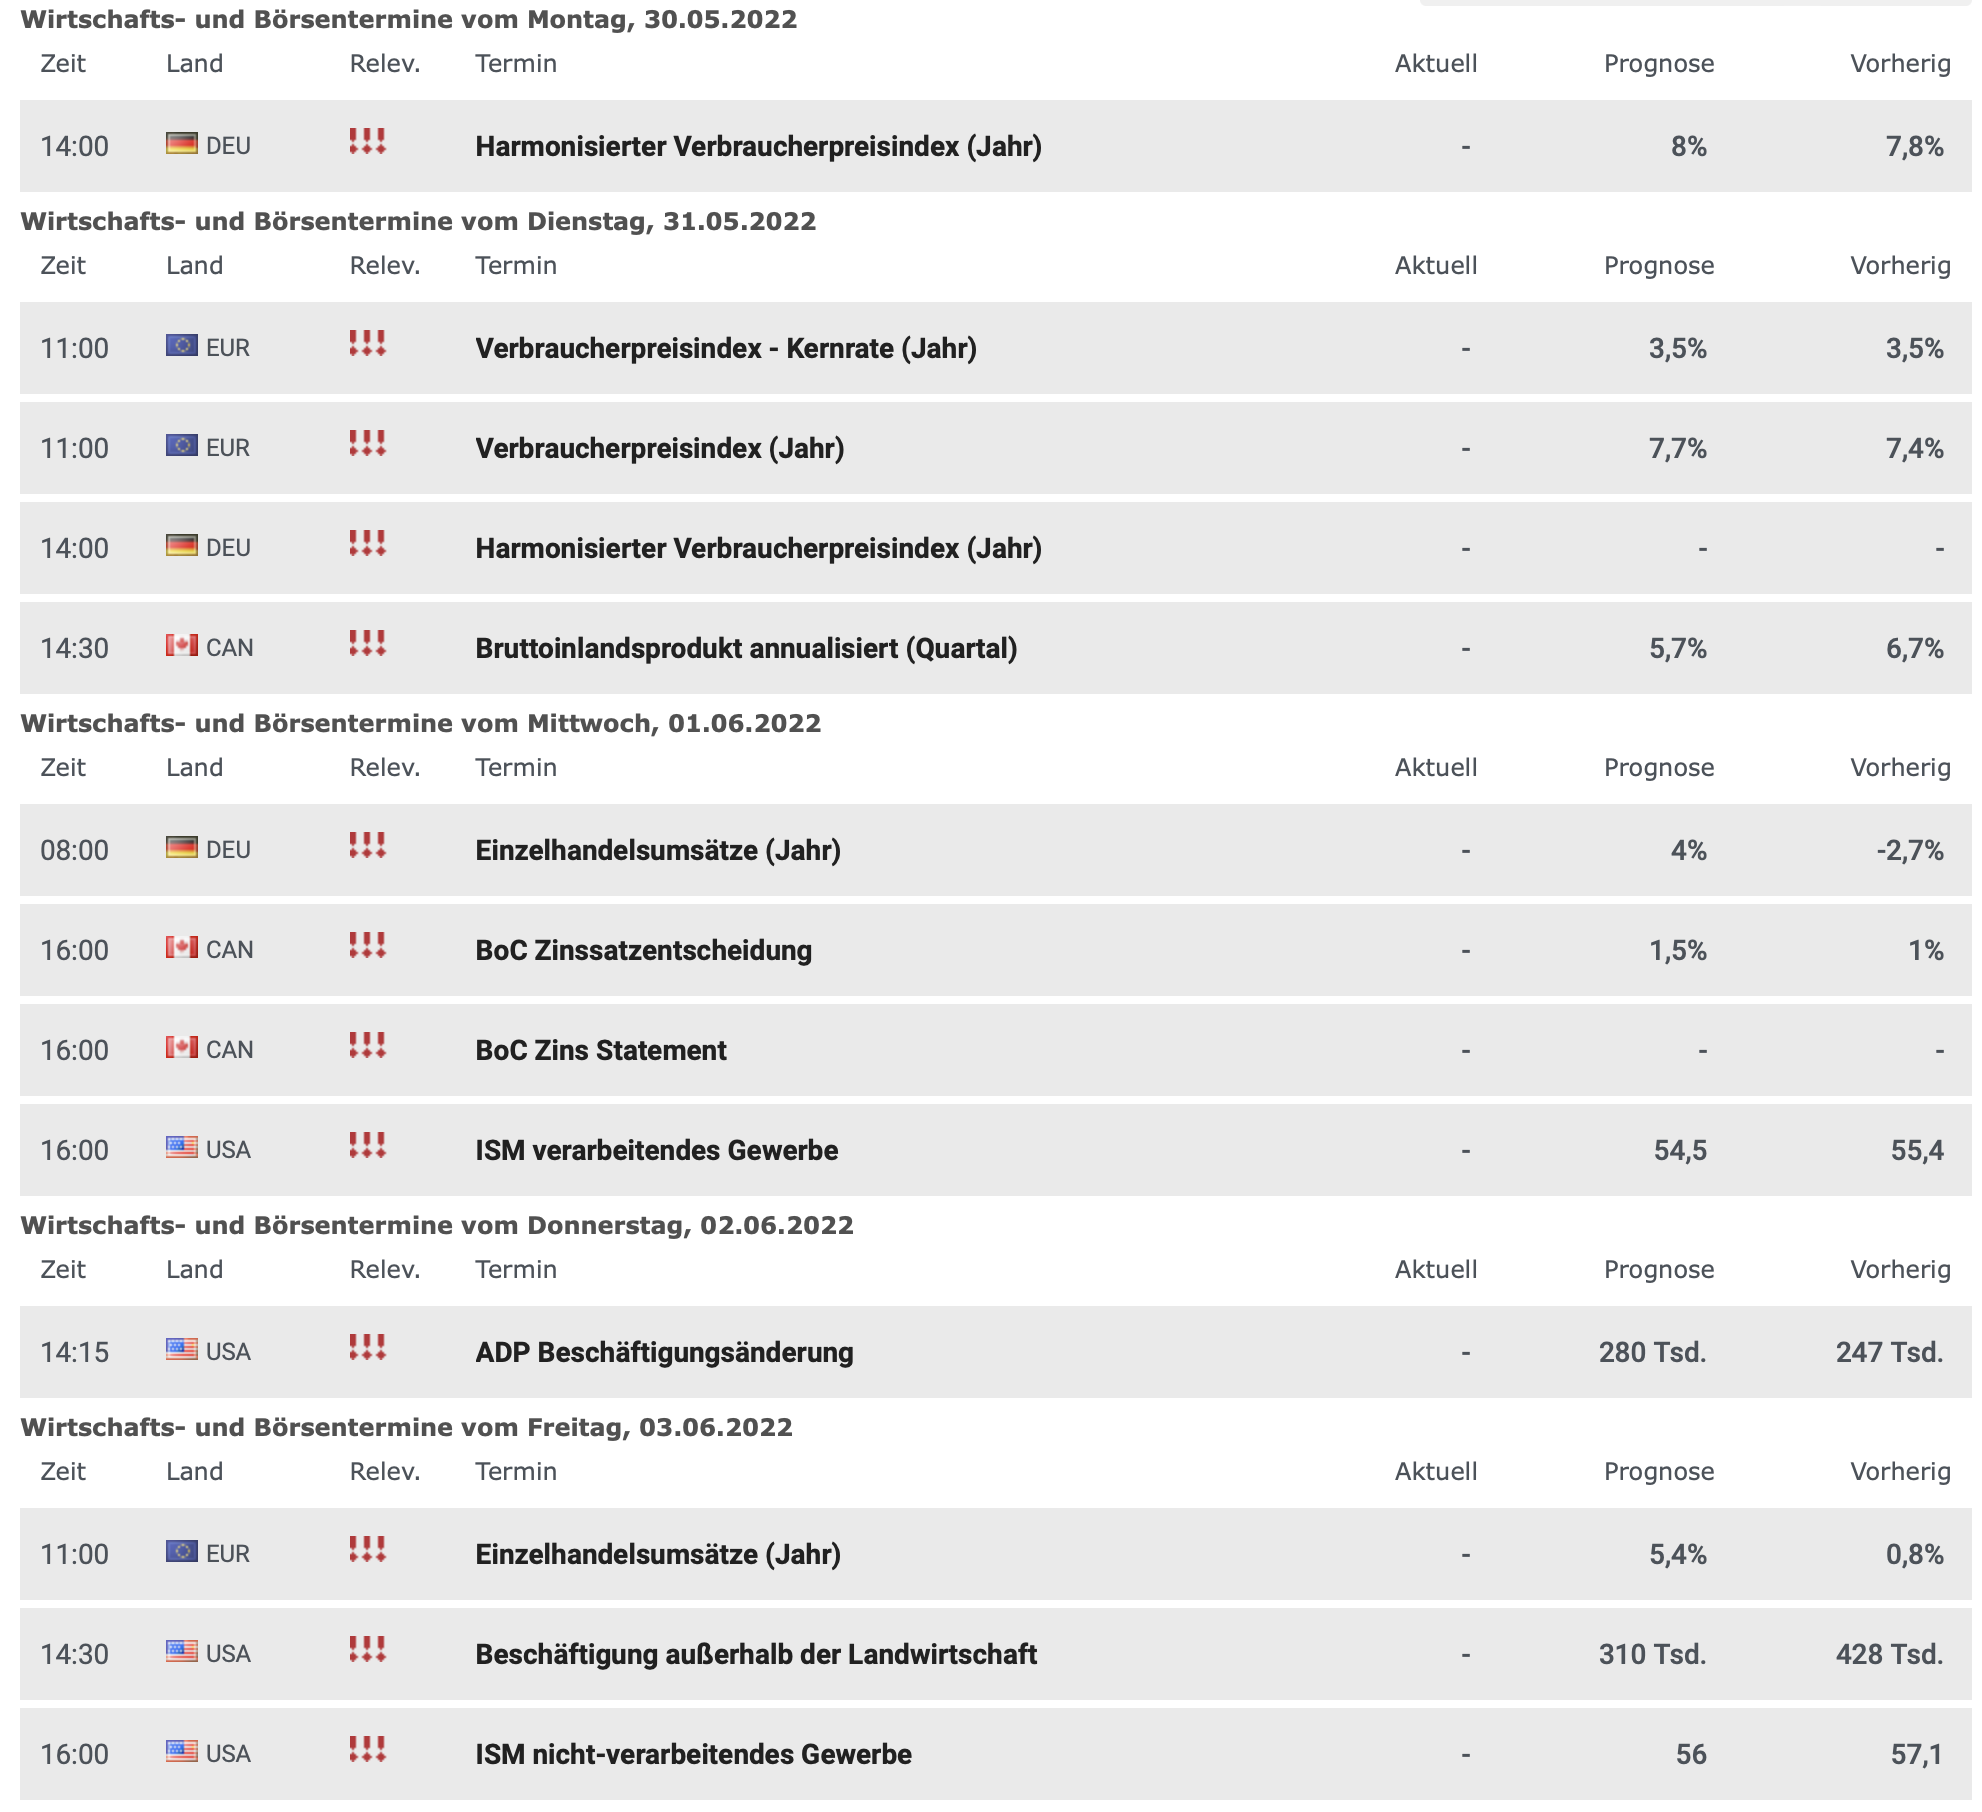The height and width of the screenshot is (1812, 1982).
Task: Click EU flag in Friday Einzelhandelsumsätze row
Action: point(182,1552)
